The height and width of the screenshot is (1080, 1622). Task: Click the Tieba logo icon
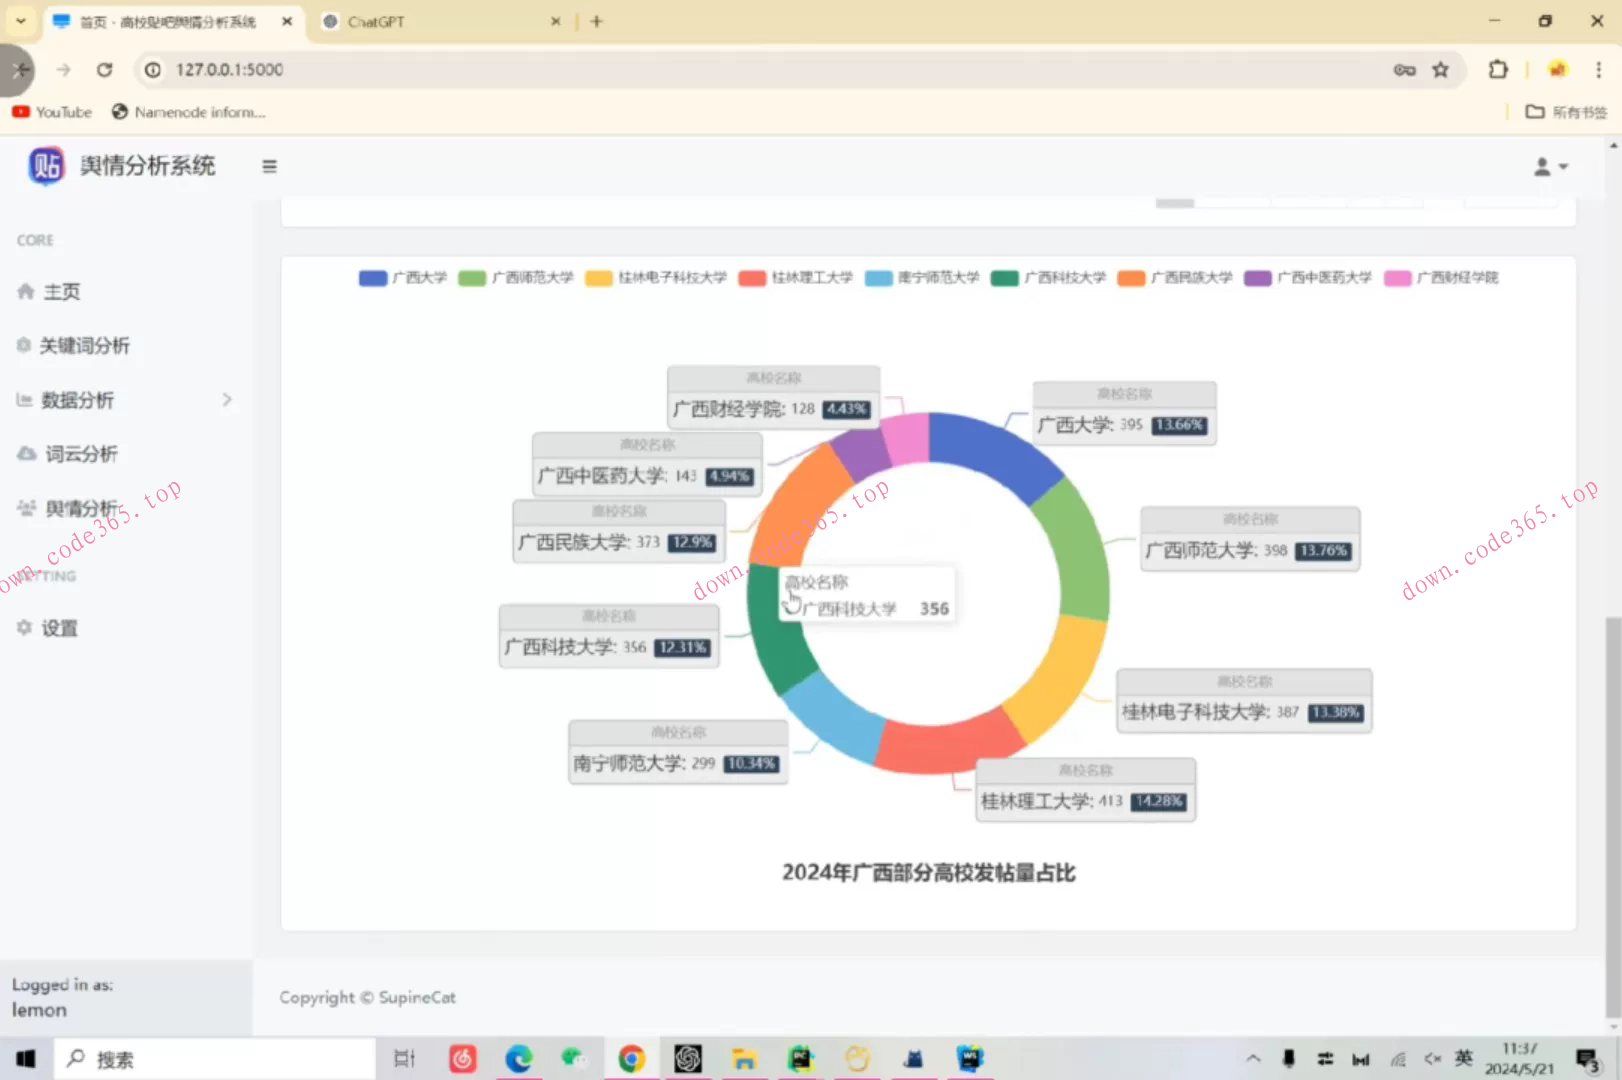pyautogui.click(x=46, y=166)
